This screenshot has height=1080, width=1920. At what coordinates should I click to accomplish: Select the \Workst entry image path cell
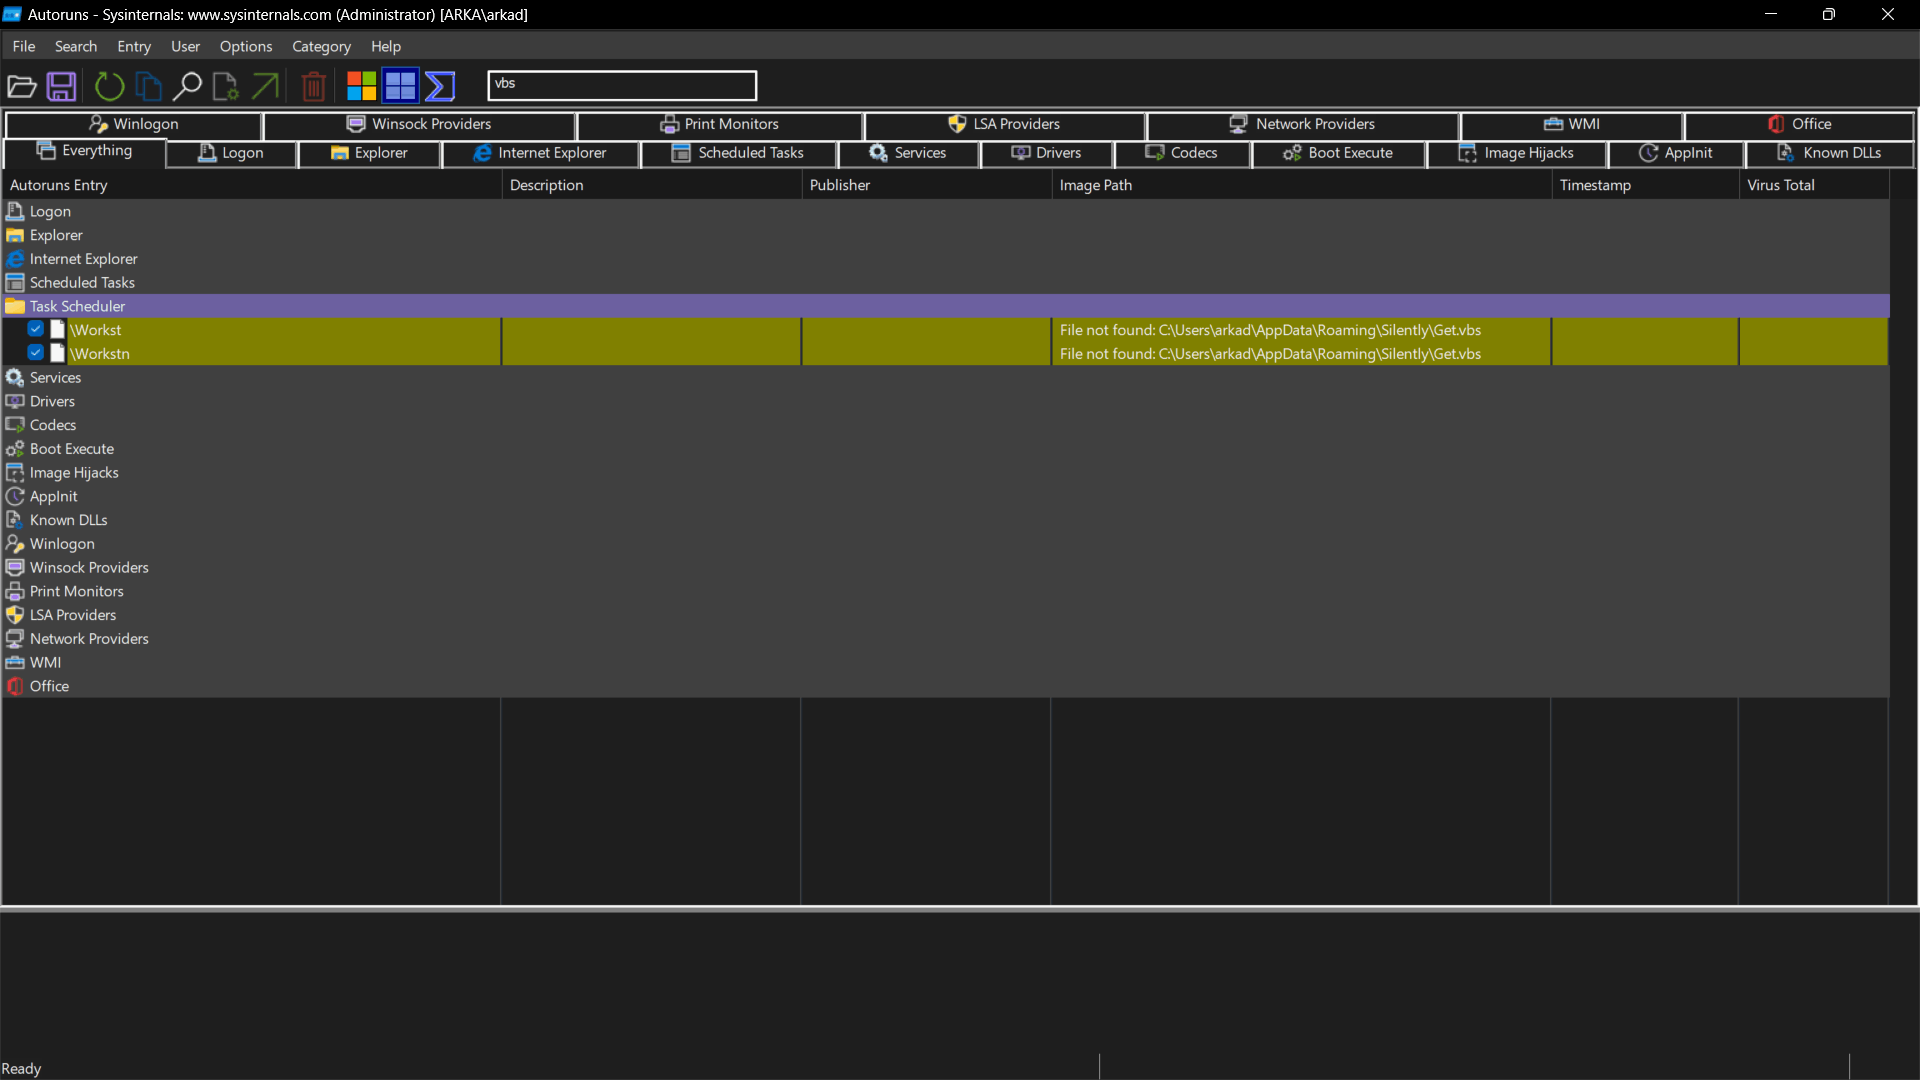pyautogui.click(x=1300, y=330)
